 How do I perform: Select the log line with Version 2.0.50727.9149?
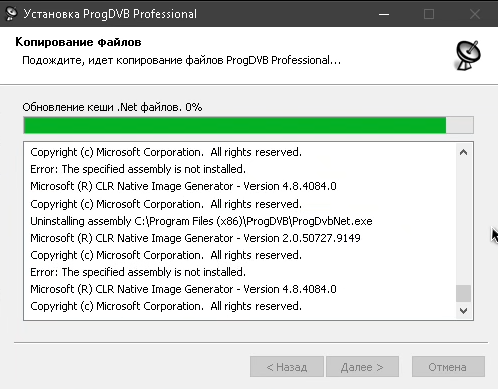point(195,238)
